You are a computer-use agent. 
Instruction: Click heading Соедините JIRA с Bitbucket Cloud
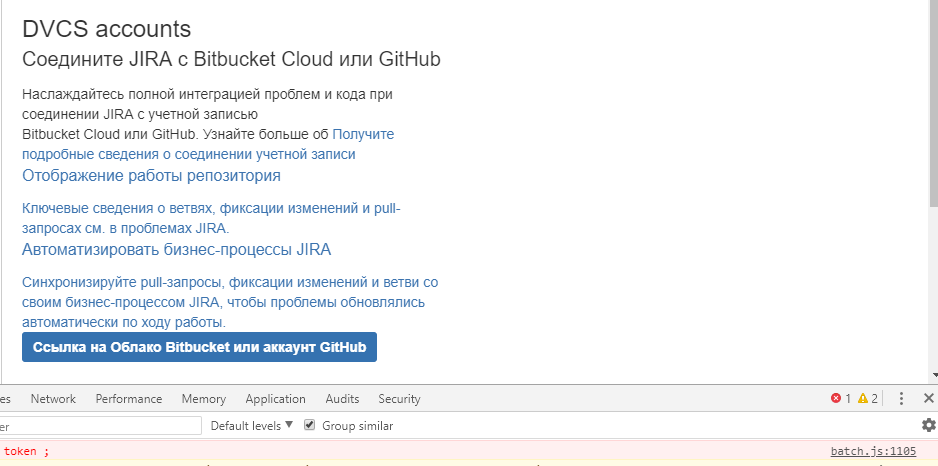231,59
